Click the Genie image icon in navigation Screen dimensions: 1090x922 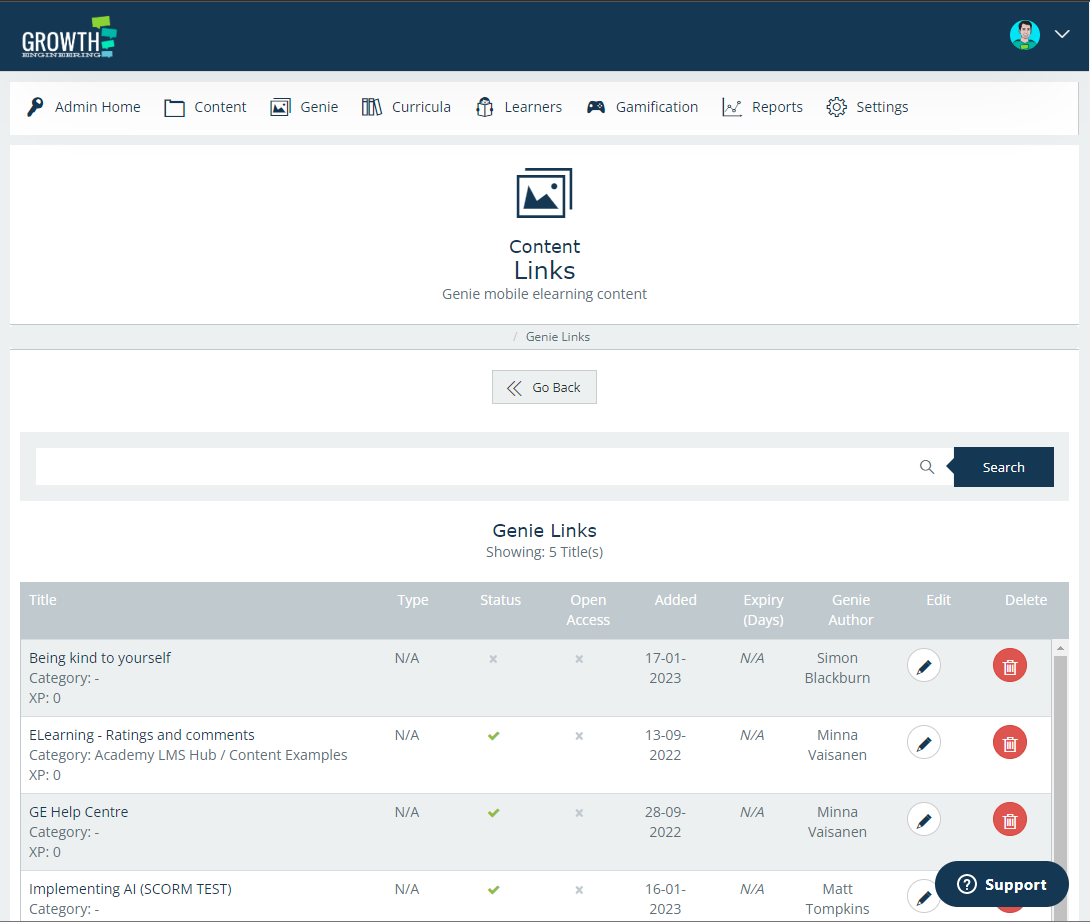280,107
